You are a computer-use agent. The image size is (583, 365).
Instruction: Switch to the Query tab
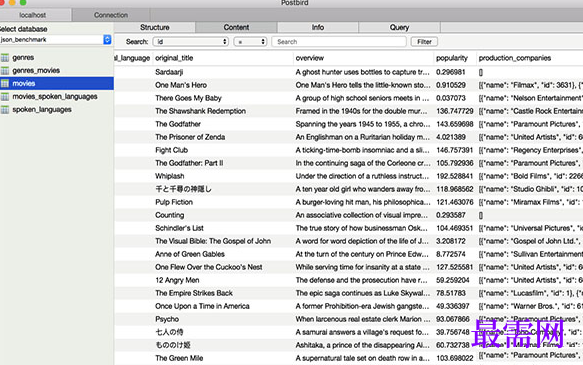tap(399, 27)
